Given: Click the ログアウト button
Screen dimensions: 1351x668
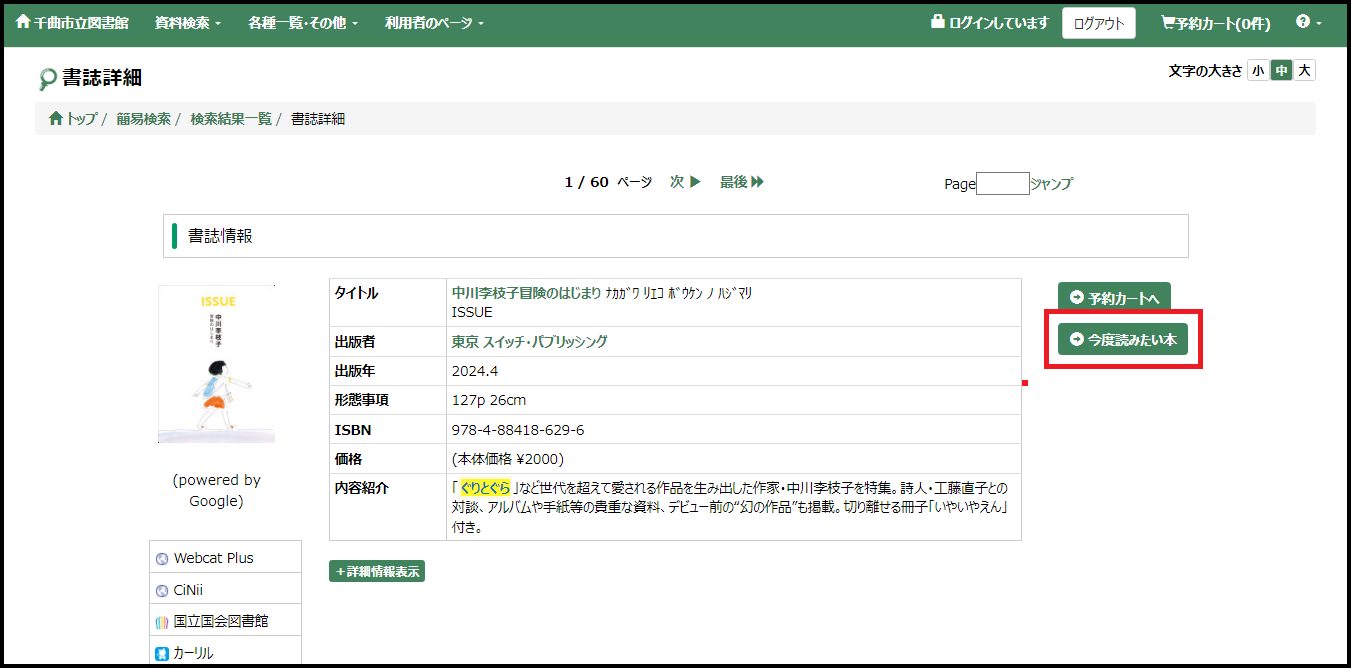Looking at the screenshot, I should tap(1098, 23).
